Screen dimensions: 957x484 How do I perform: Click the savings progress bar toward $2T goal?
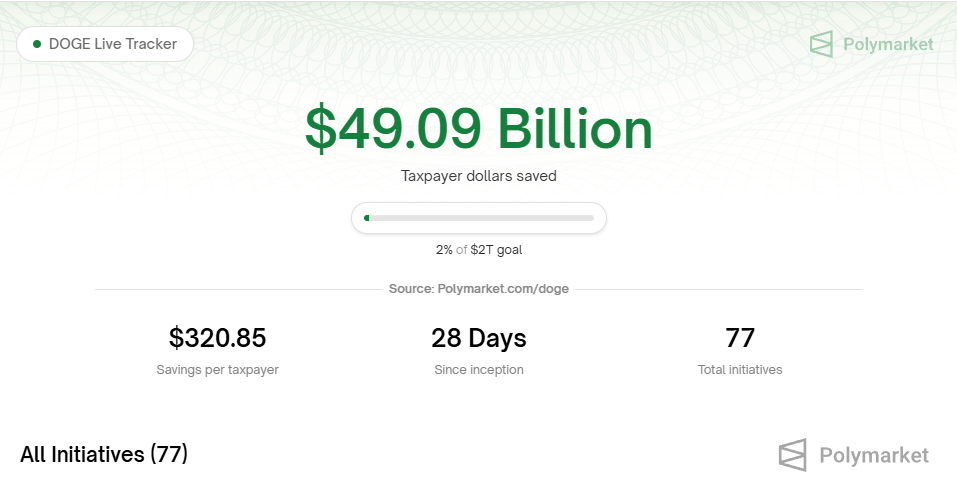[478, 218]
